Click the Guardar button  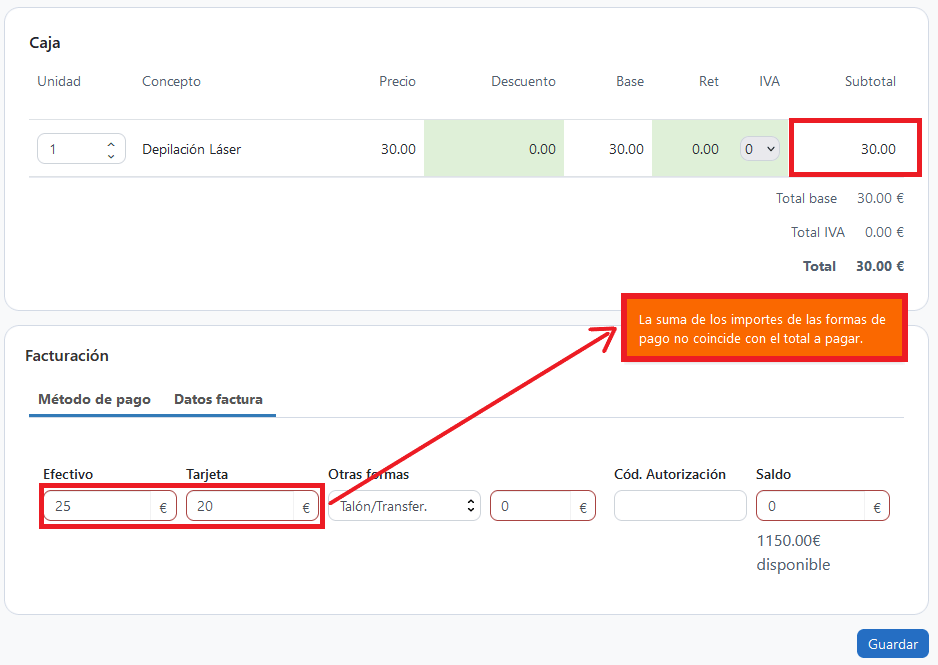[893, 643]
